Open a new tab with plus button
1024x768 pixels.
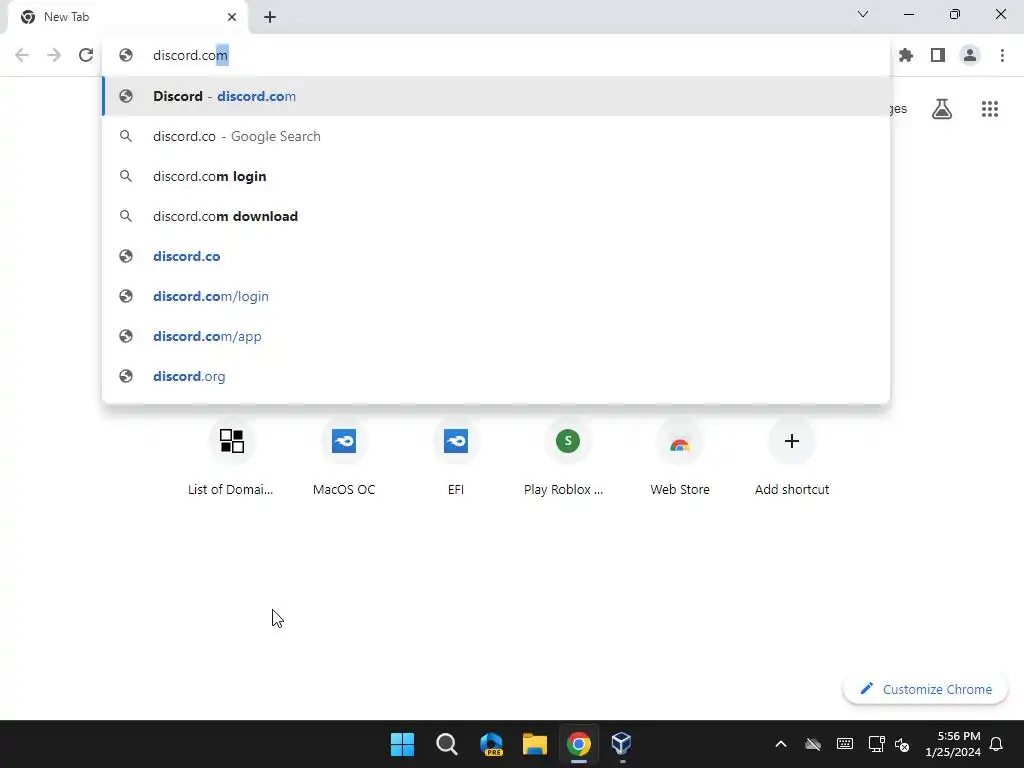pyautogui.click(x=270, y=17)
